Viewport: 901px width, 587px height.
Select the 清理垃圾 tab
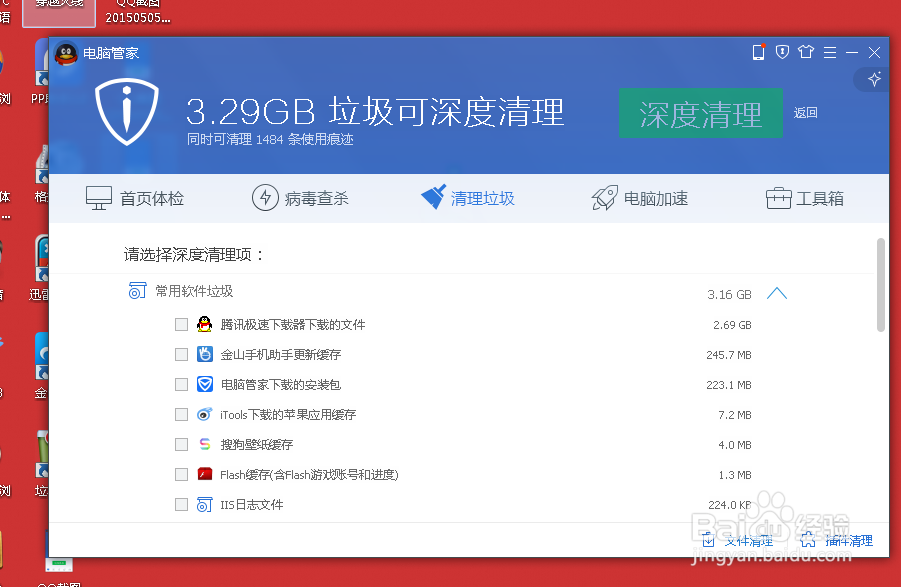click(x=468, y=198)
